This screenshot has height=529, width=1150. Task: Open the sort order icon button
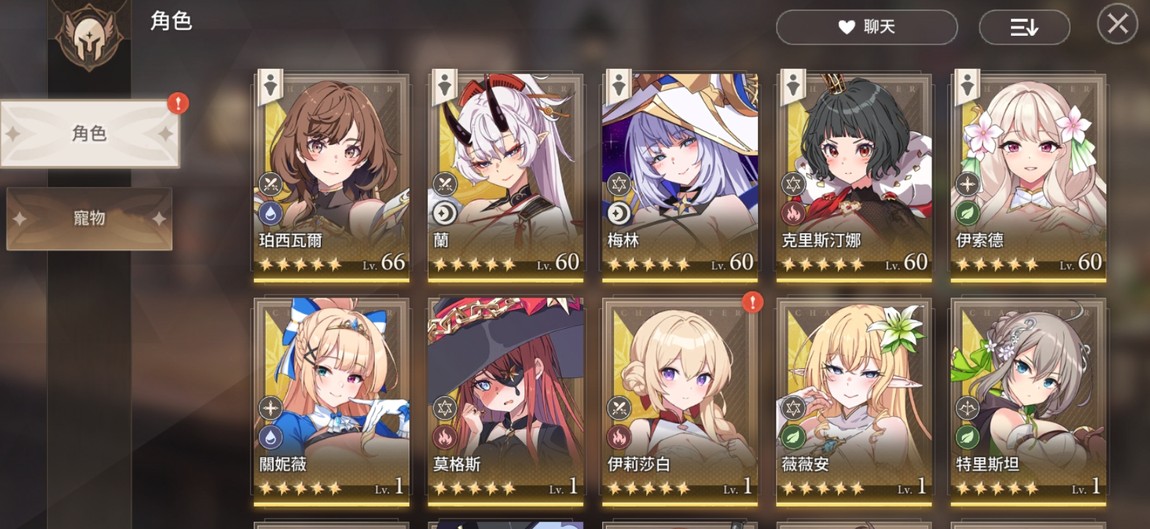1024,27
